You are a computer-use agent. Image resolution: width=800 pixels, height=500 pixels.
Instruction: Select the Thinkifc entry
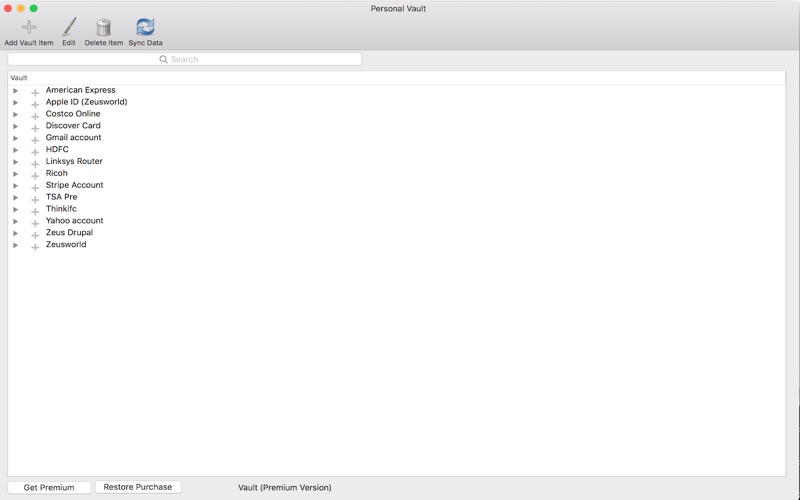point(61,209)
